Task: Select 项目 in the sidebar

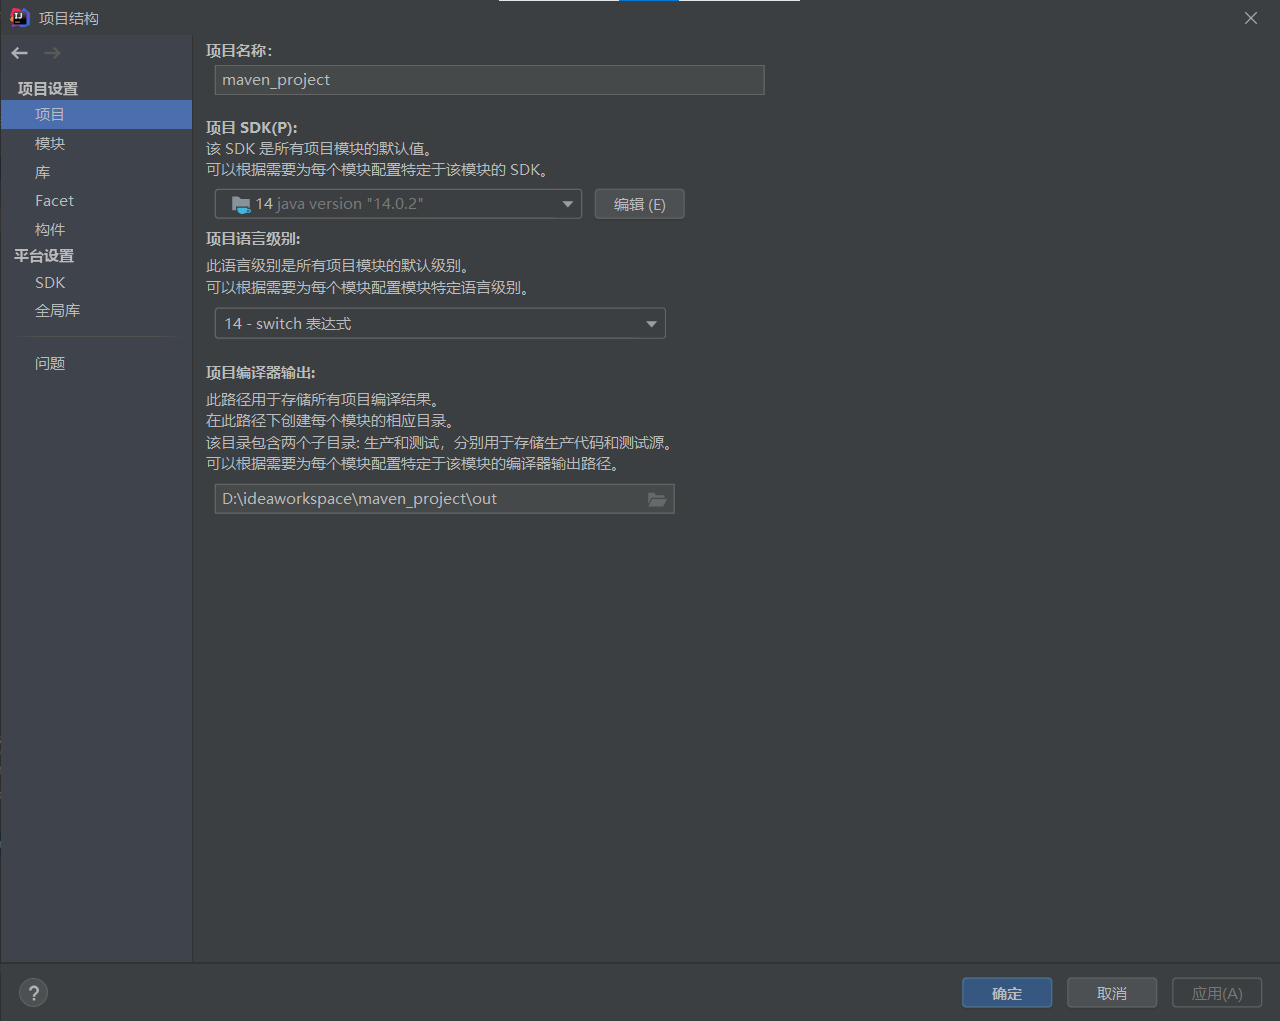Action: coord(96,115)
